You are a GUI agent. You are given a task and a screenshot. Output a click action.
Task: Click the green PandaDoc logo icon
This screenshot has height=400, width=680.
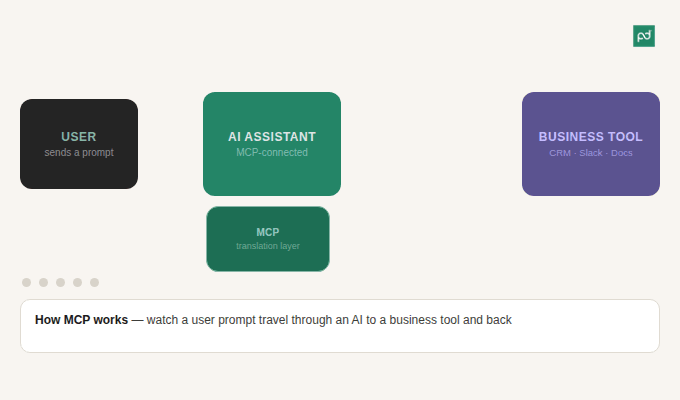[x=644, y=36]
